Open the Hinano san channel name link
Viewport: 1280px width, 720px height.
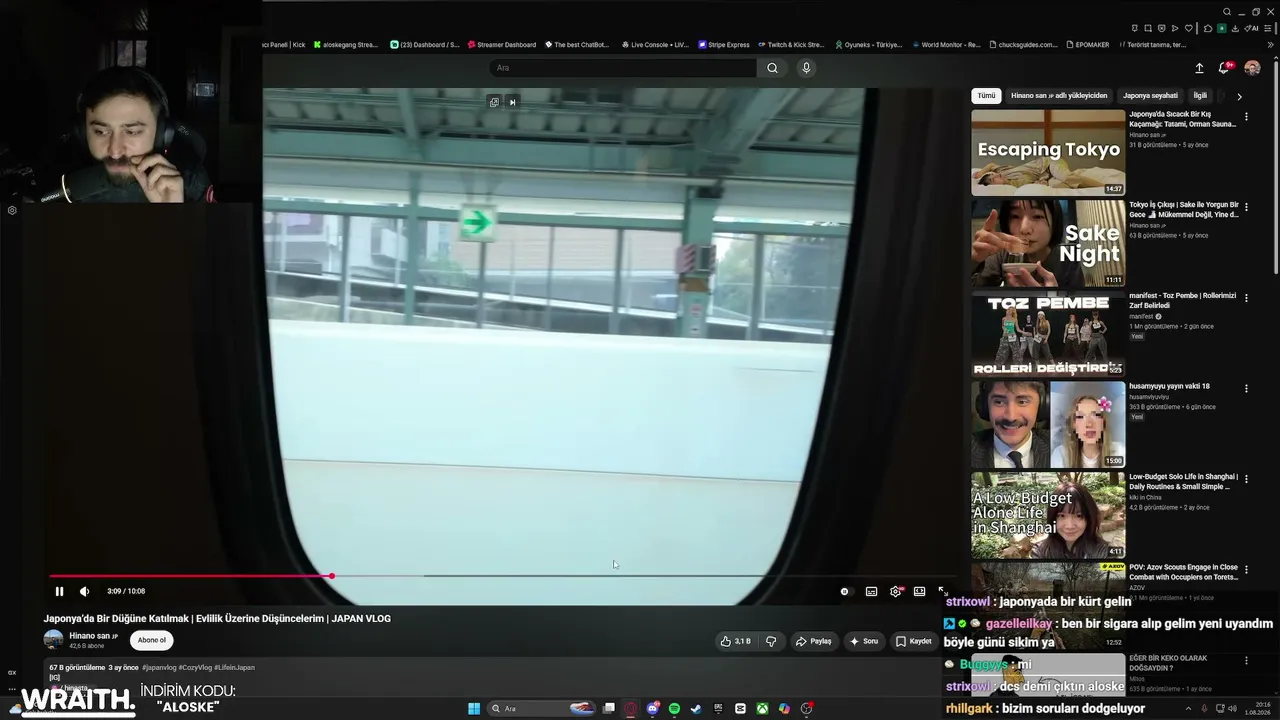[x=93, y=636]
